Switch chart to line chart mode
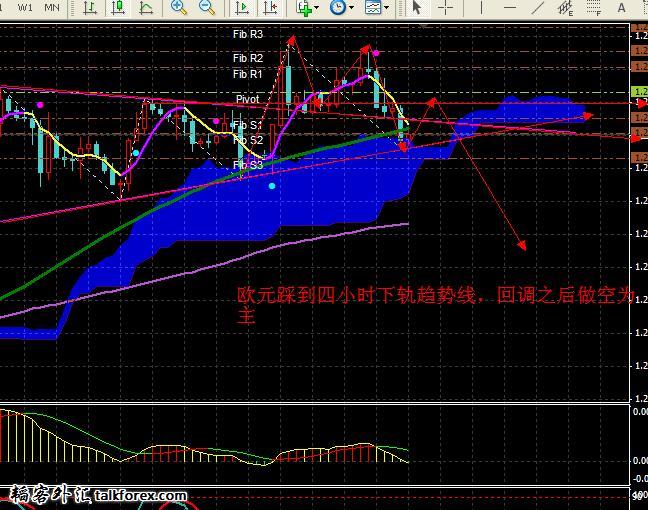Viewport: 648px width, 510px height. tap(146, 8)
